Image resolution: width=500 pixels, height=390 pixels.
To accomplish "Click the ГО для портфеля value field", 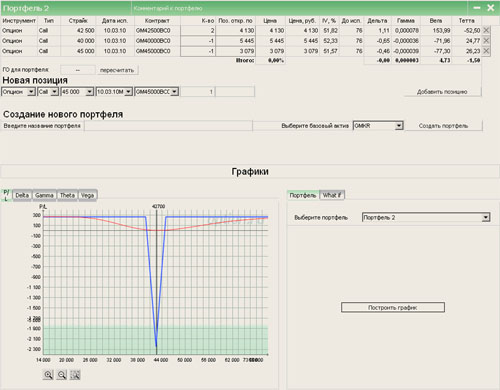I will [x=78, y=70].
